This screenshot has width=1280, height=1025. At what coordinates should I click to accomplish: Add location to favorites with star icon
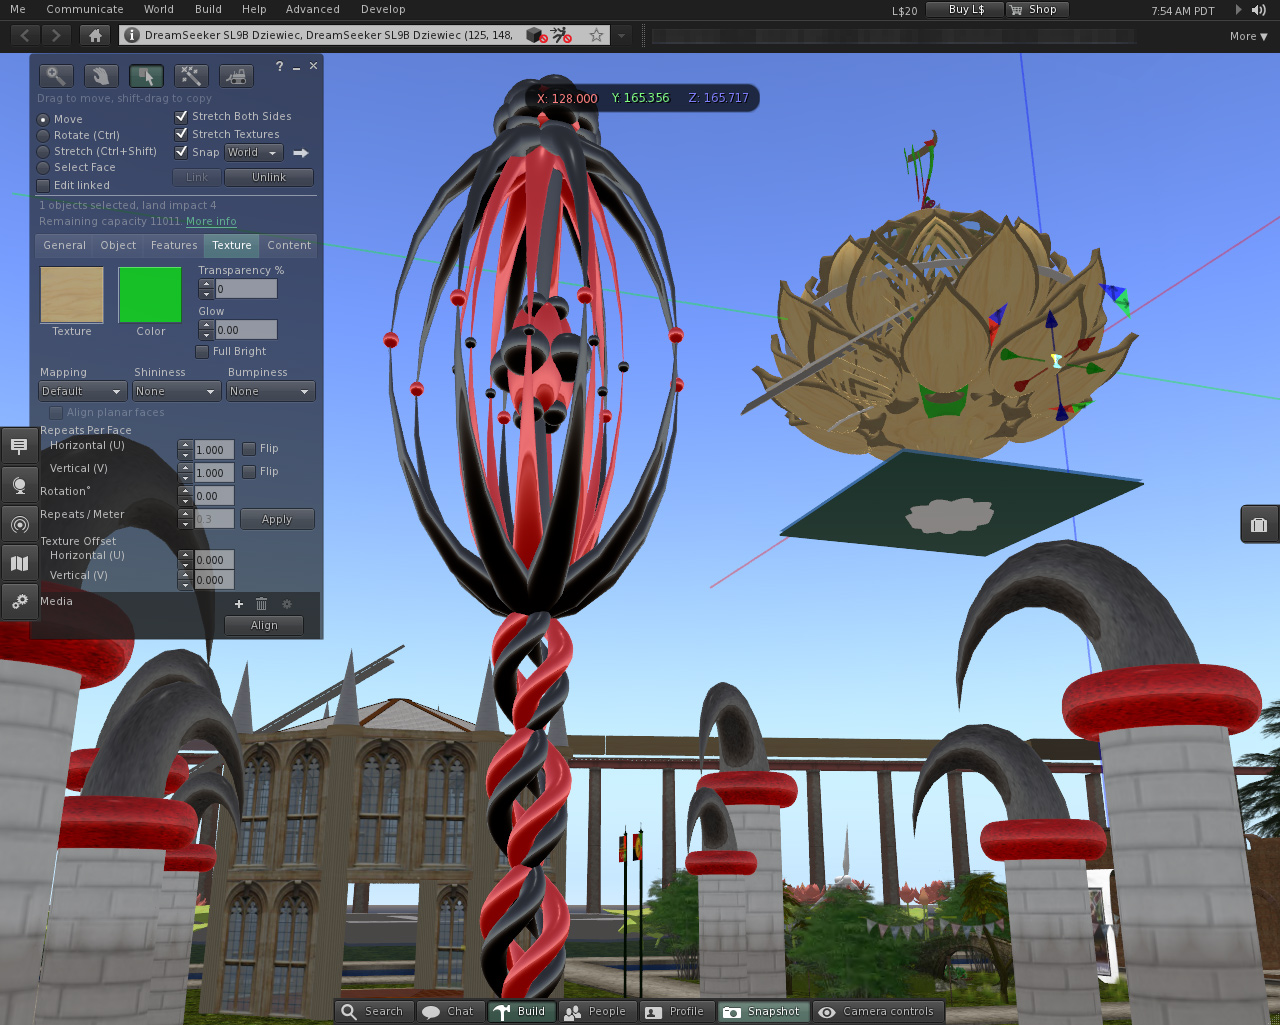coord(596,35)
